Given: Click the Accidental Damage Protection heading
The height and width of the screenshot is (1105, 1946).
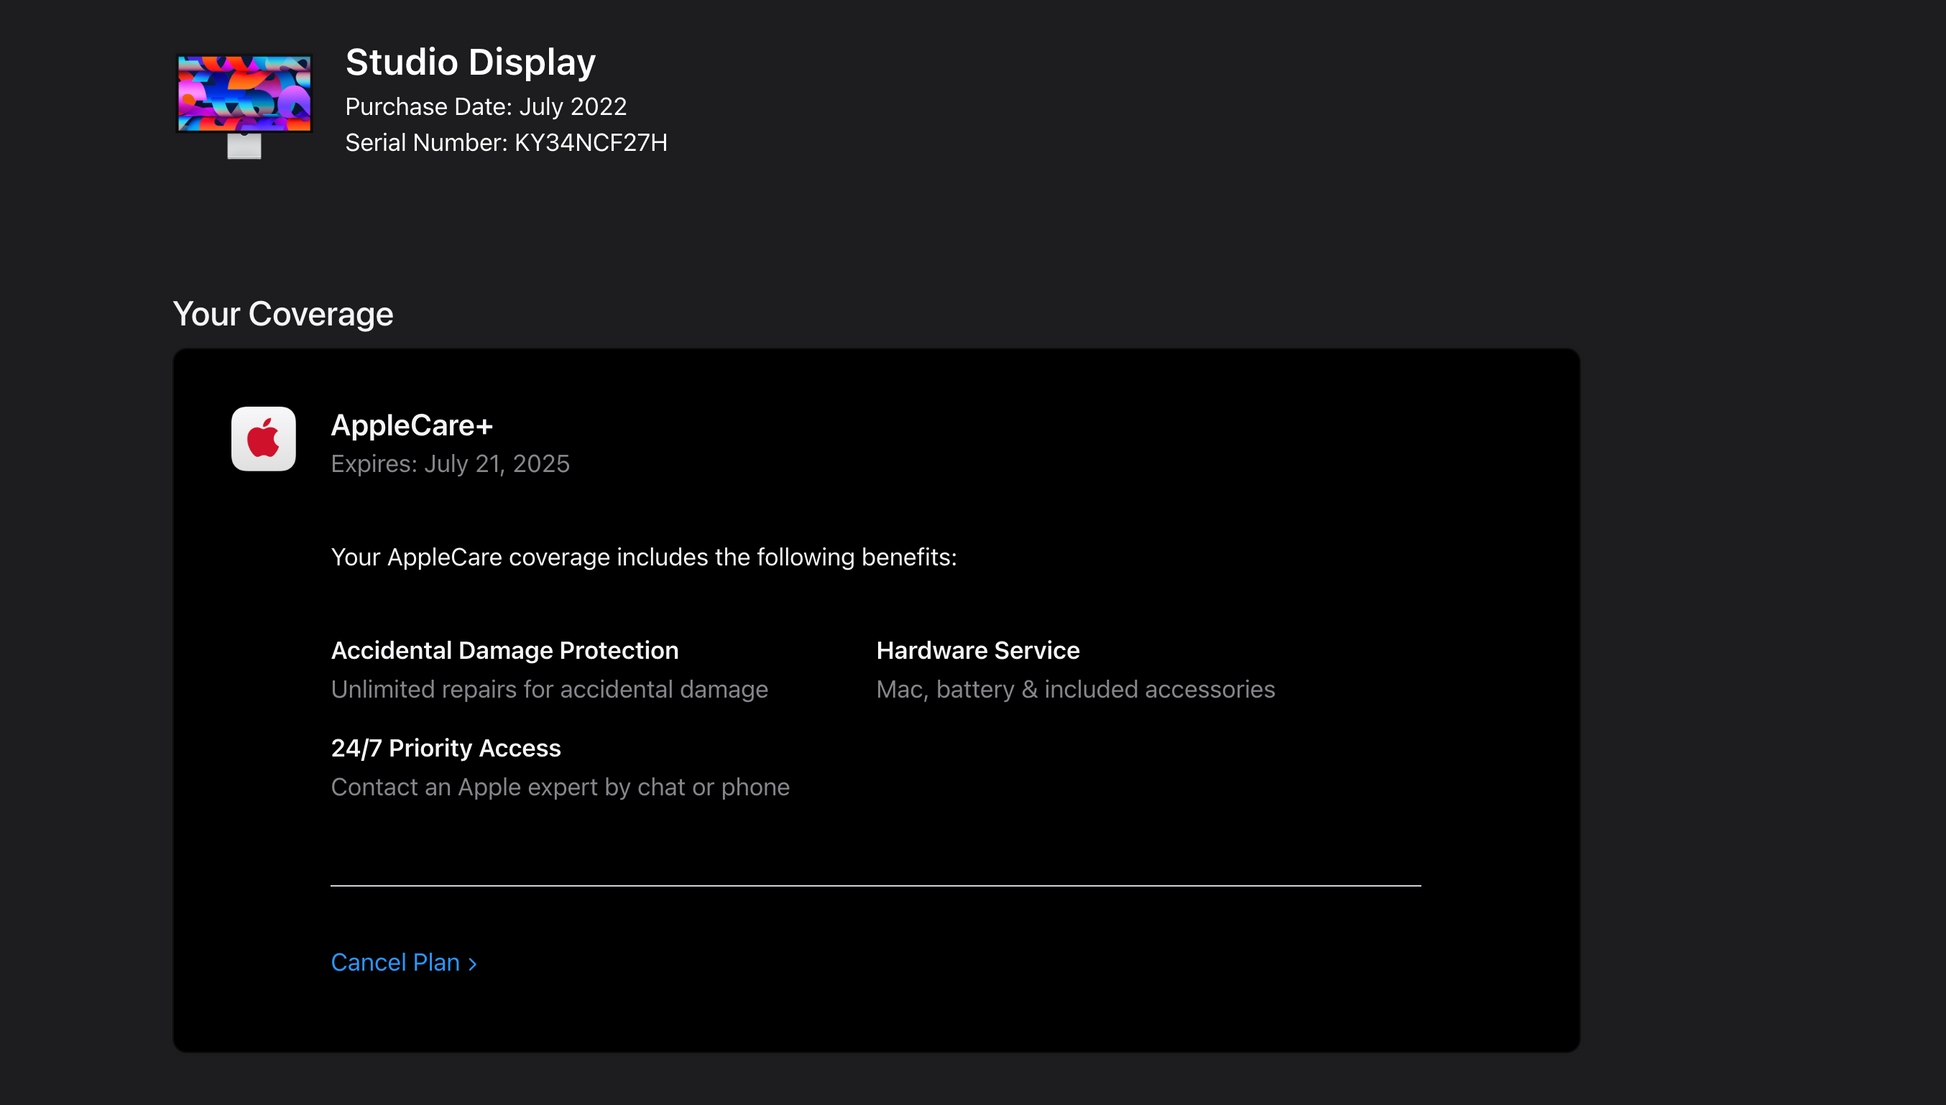Looking at the screenshot, I should [504, 650].
